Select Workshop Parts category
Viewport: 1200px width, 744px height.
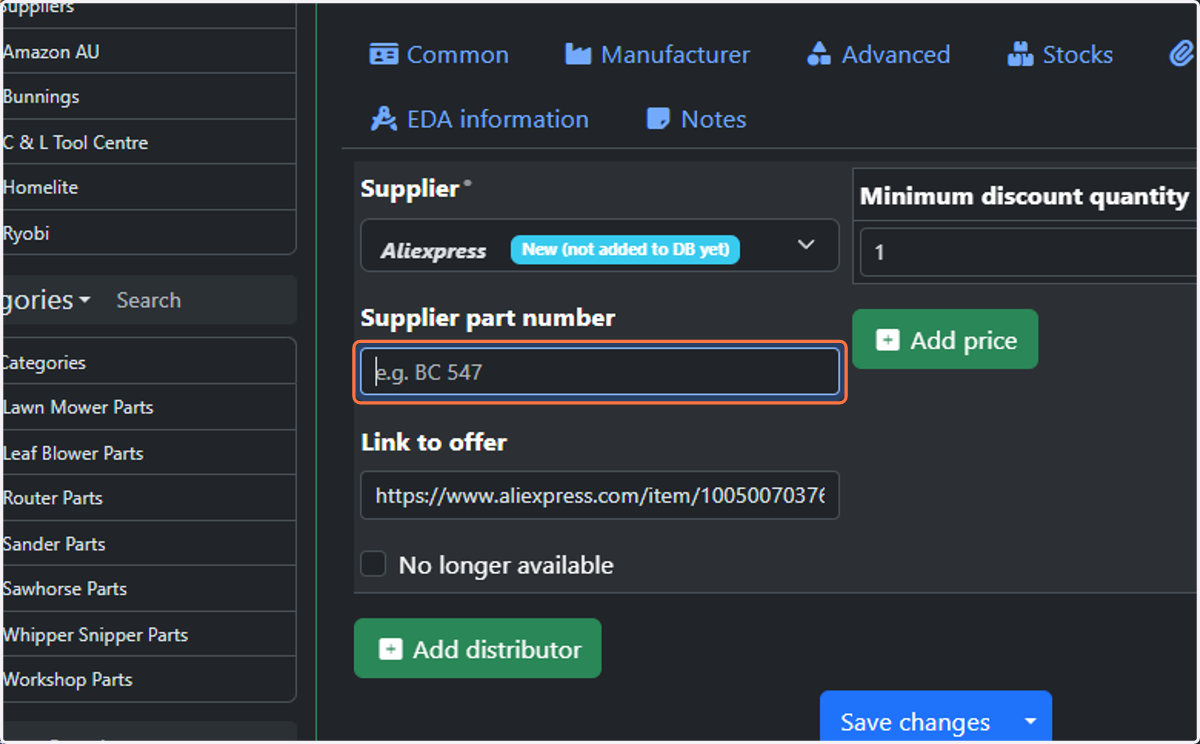148,679
